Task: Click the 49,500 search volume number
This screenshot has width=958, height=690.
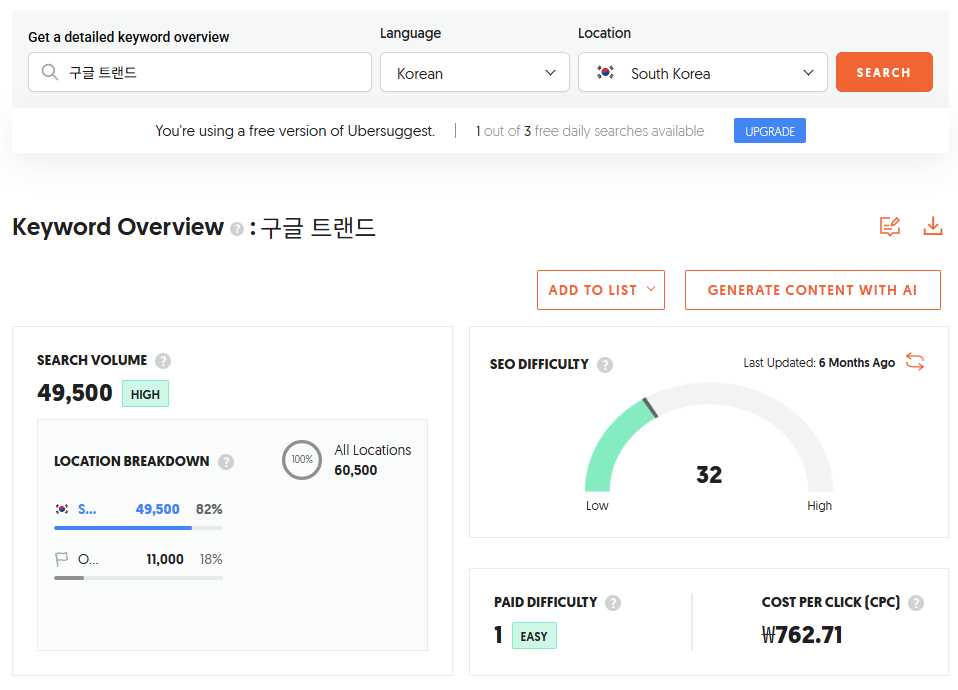Action: click(x=75, y=392)
